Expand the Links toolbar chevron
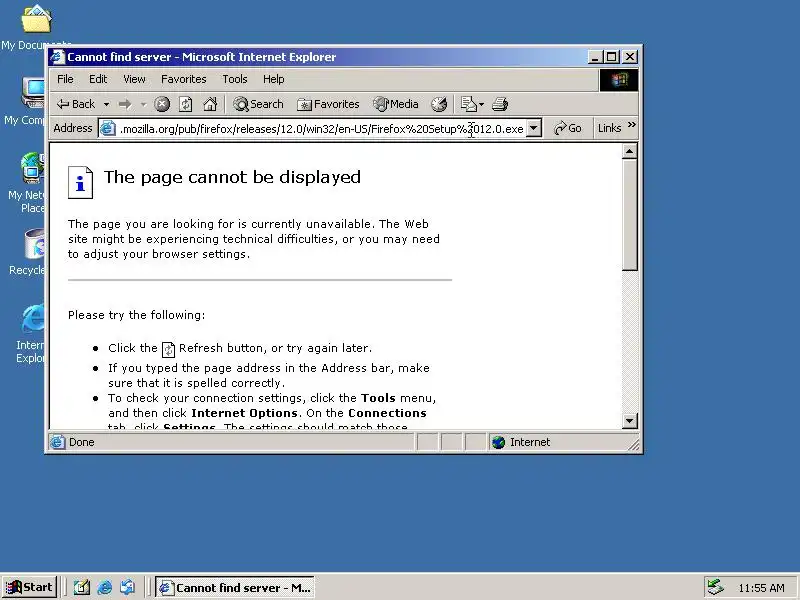Viewport: 800px width, 600px height. [632, 125]
